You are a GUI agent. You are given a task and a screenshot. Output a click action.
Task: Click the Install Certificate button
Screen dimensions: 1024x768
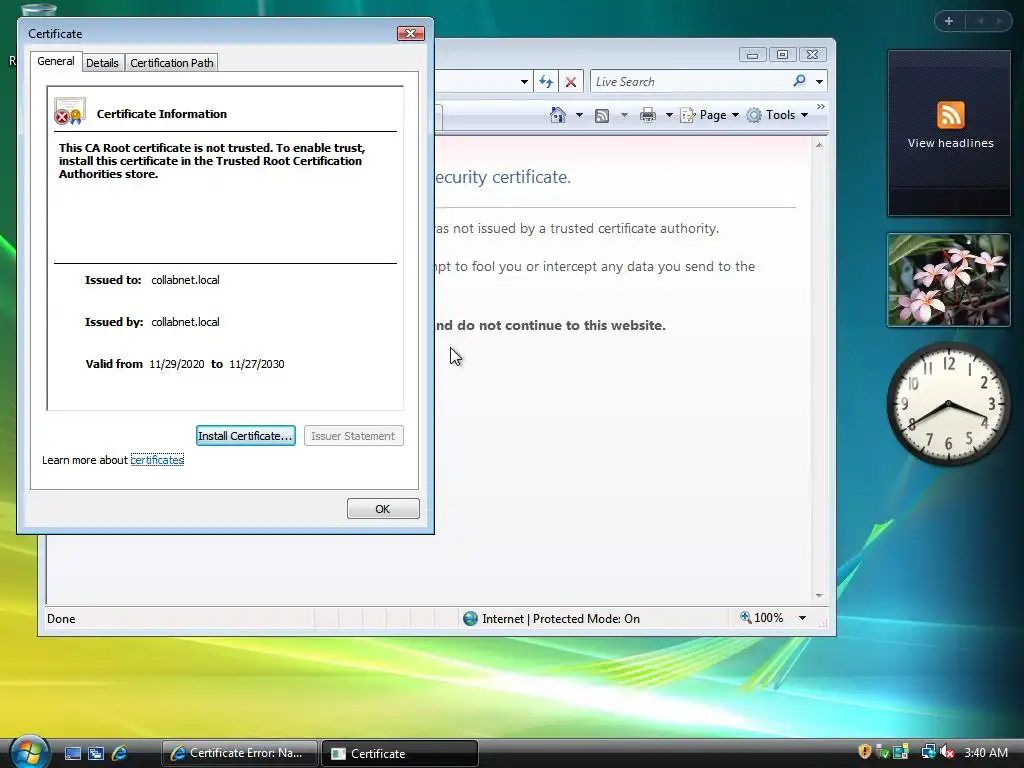[x=246, y=436]
